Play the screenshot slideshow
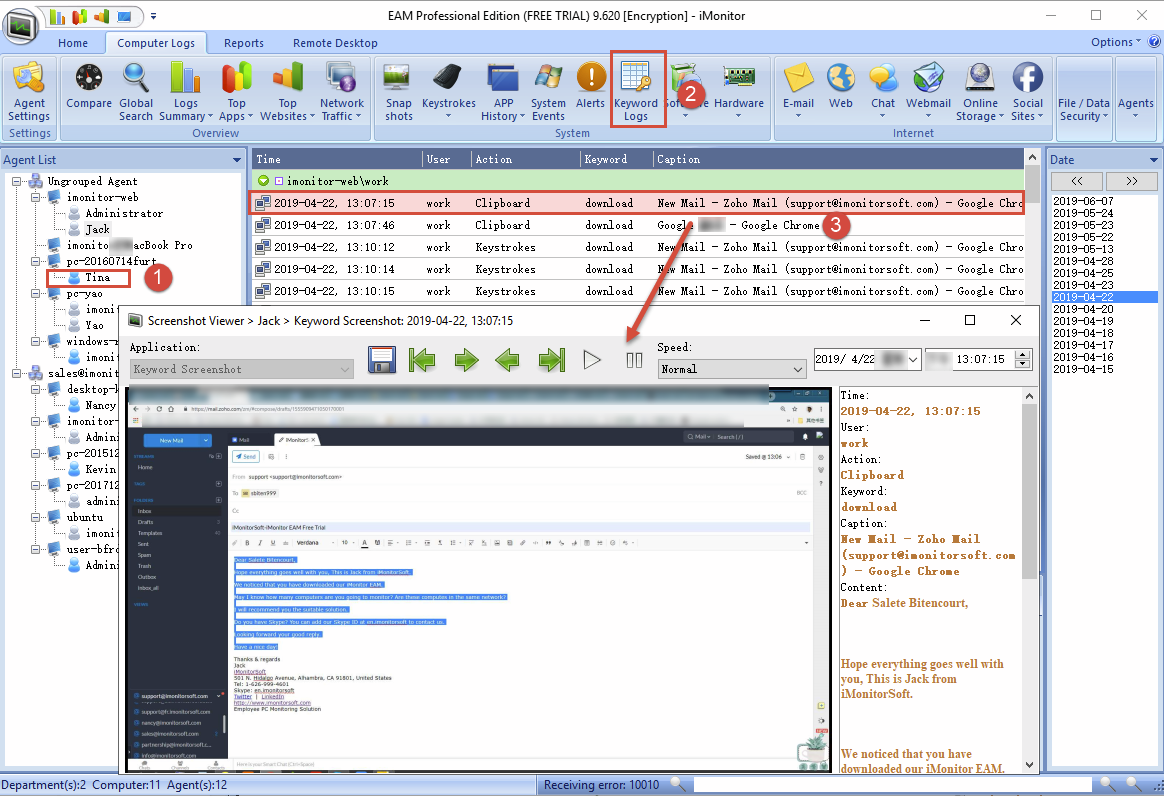 592,360
